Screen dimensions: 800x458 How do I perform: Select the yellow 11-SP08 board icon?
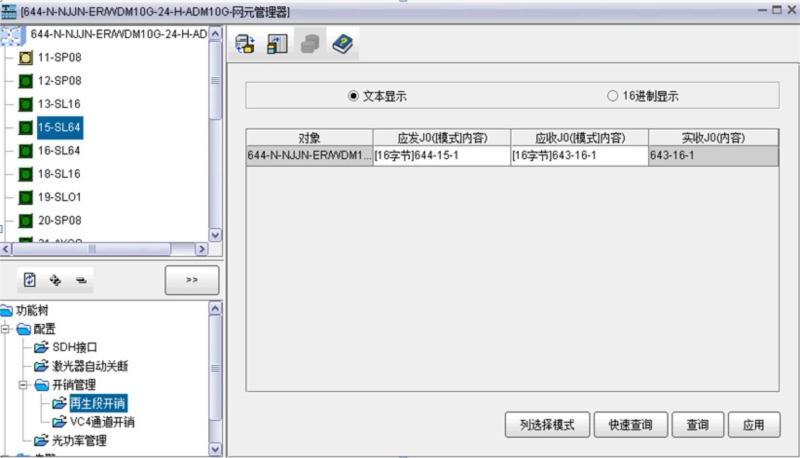point(26,58)
